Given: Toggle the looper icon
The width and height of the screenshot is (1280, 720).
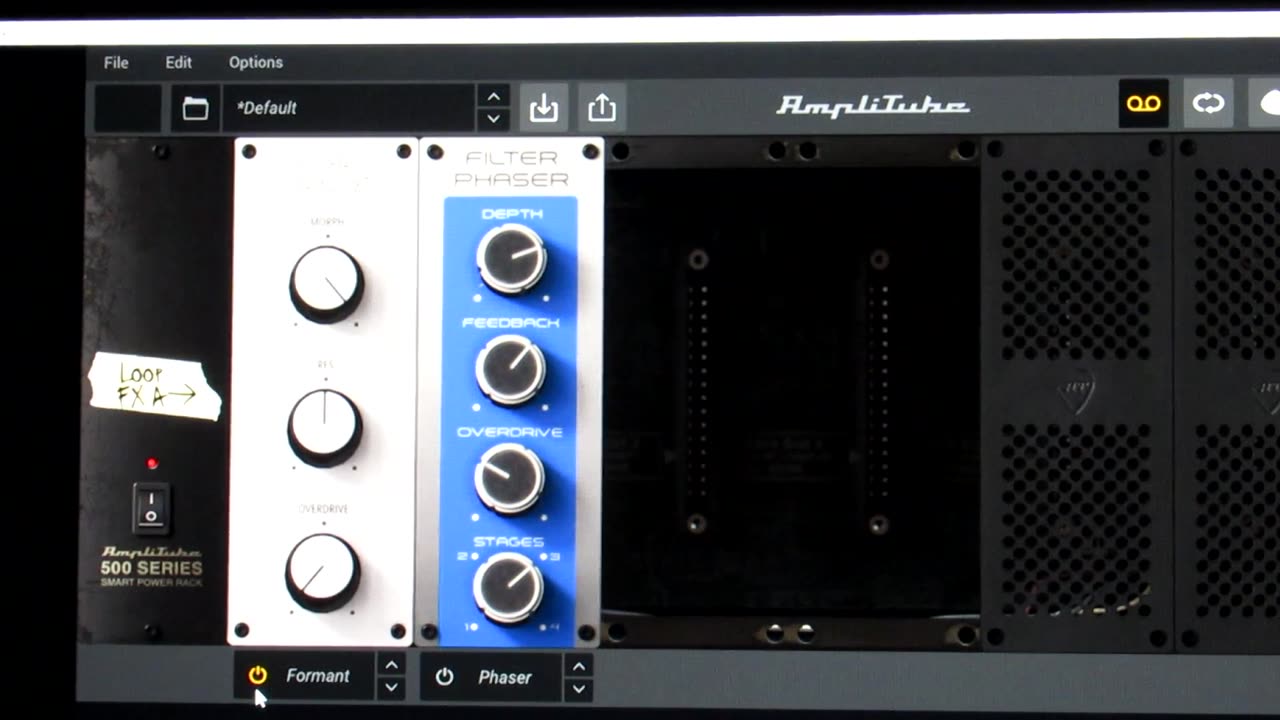Looking at the screenshot, I should click(1208, 104).
